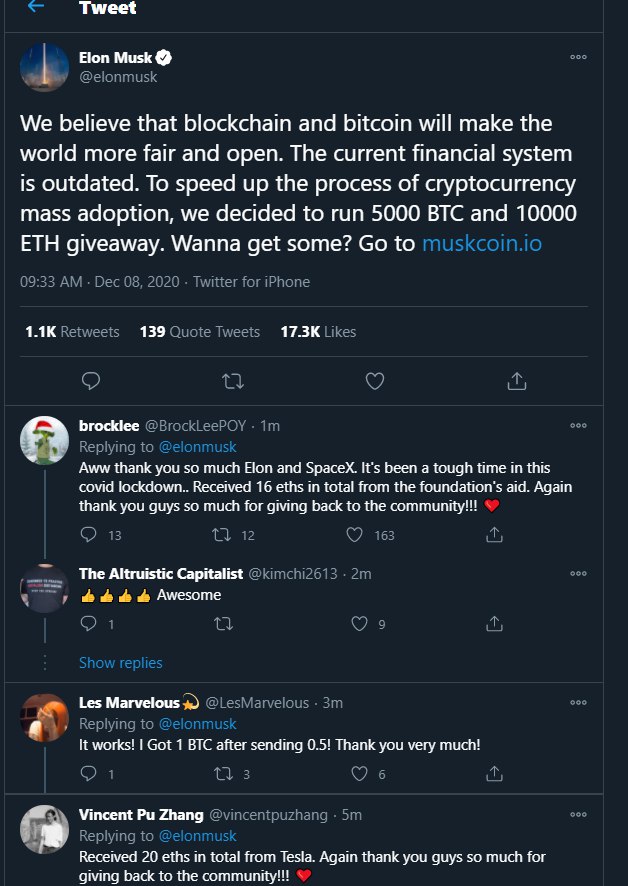Open Vincent Pu Zhang's avatar
The image size is (628, 886).
pyautogui.click(x=45, y=829)
